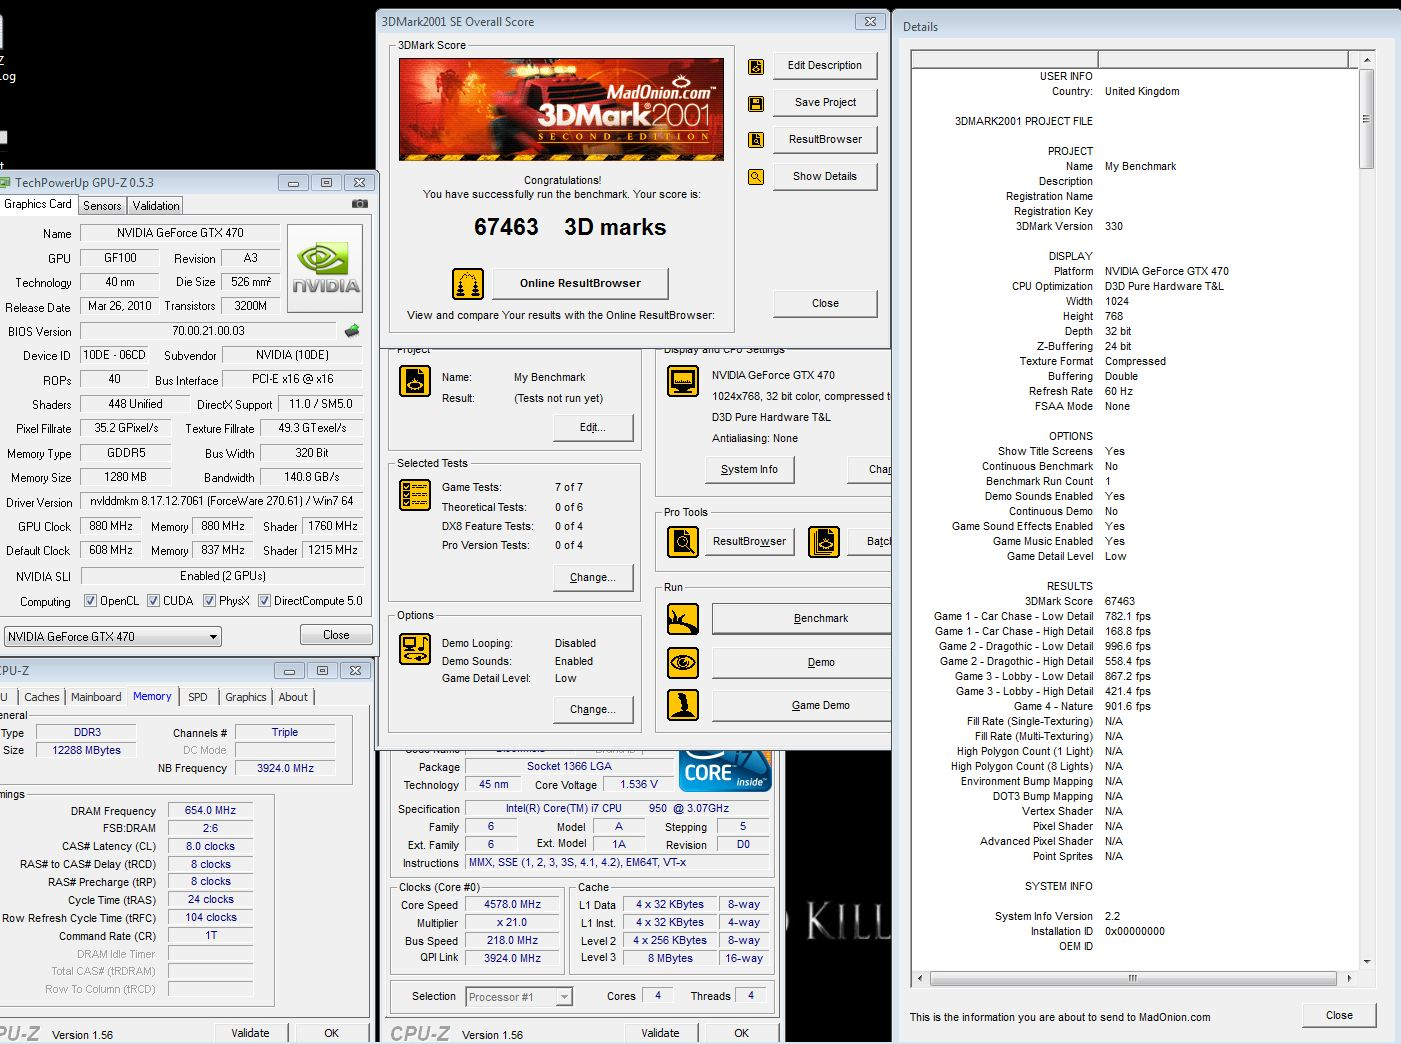This screenshot has height=1044, width=1401.
Task: Click the Edit Description button
Action: tap(825, 66)
